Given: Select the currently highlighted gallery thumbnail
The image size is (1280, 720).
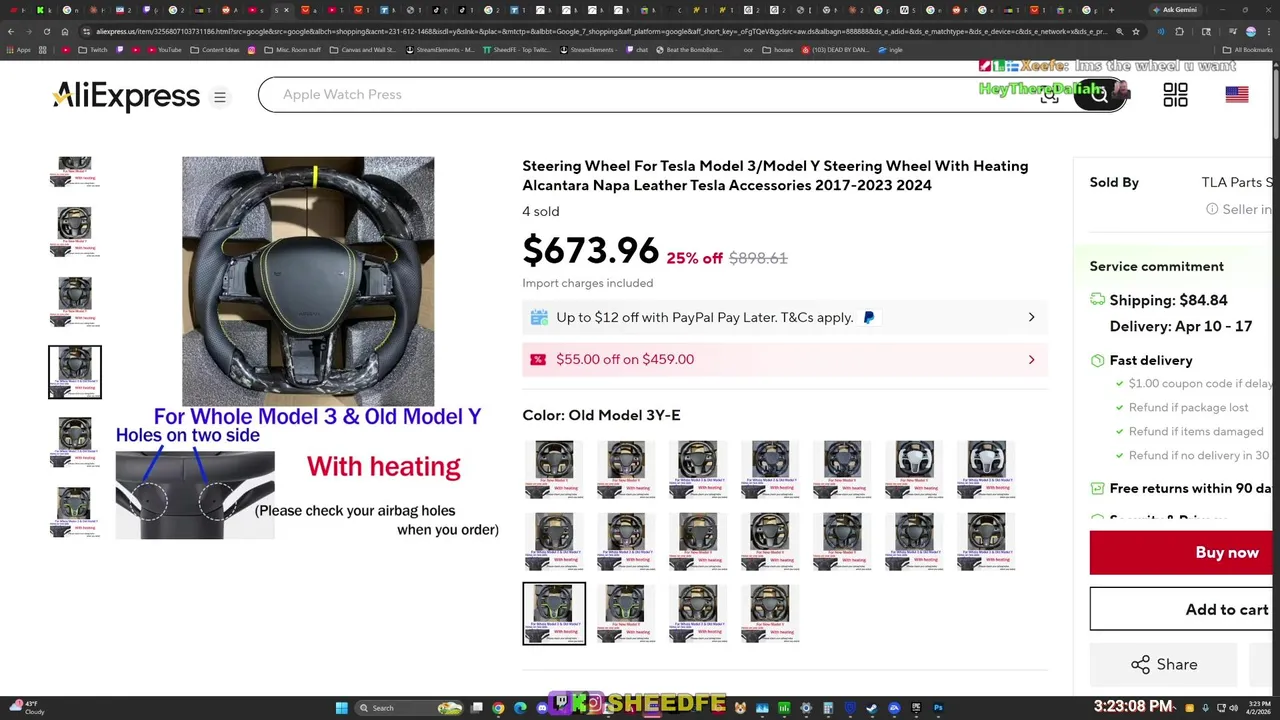Looking at the screenshot, I should pyautogui.click(x=75, y=372).
